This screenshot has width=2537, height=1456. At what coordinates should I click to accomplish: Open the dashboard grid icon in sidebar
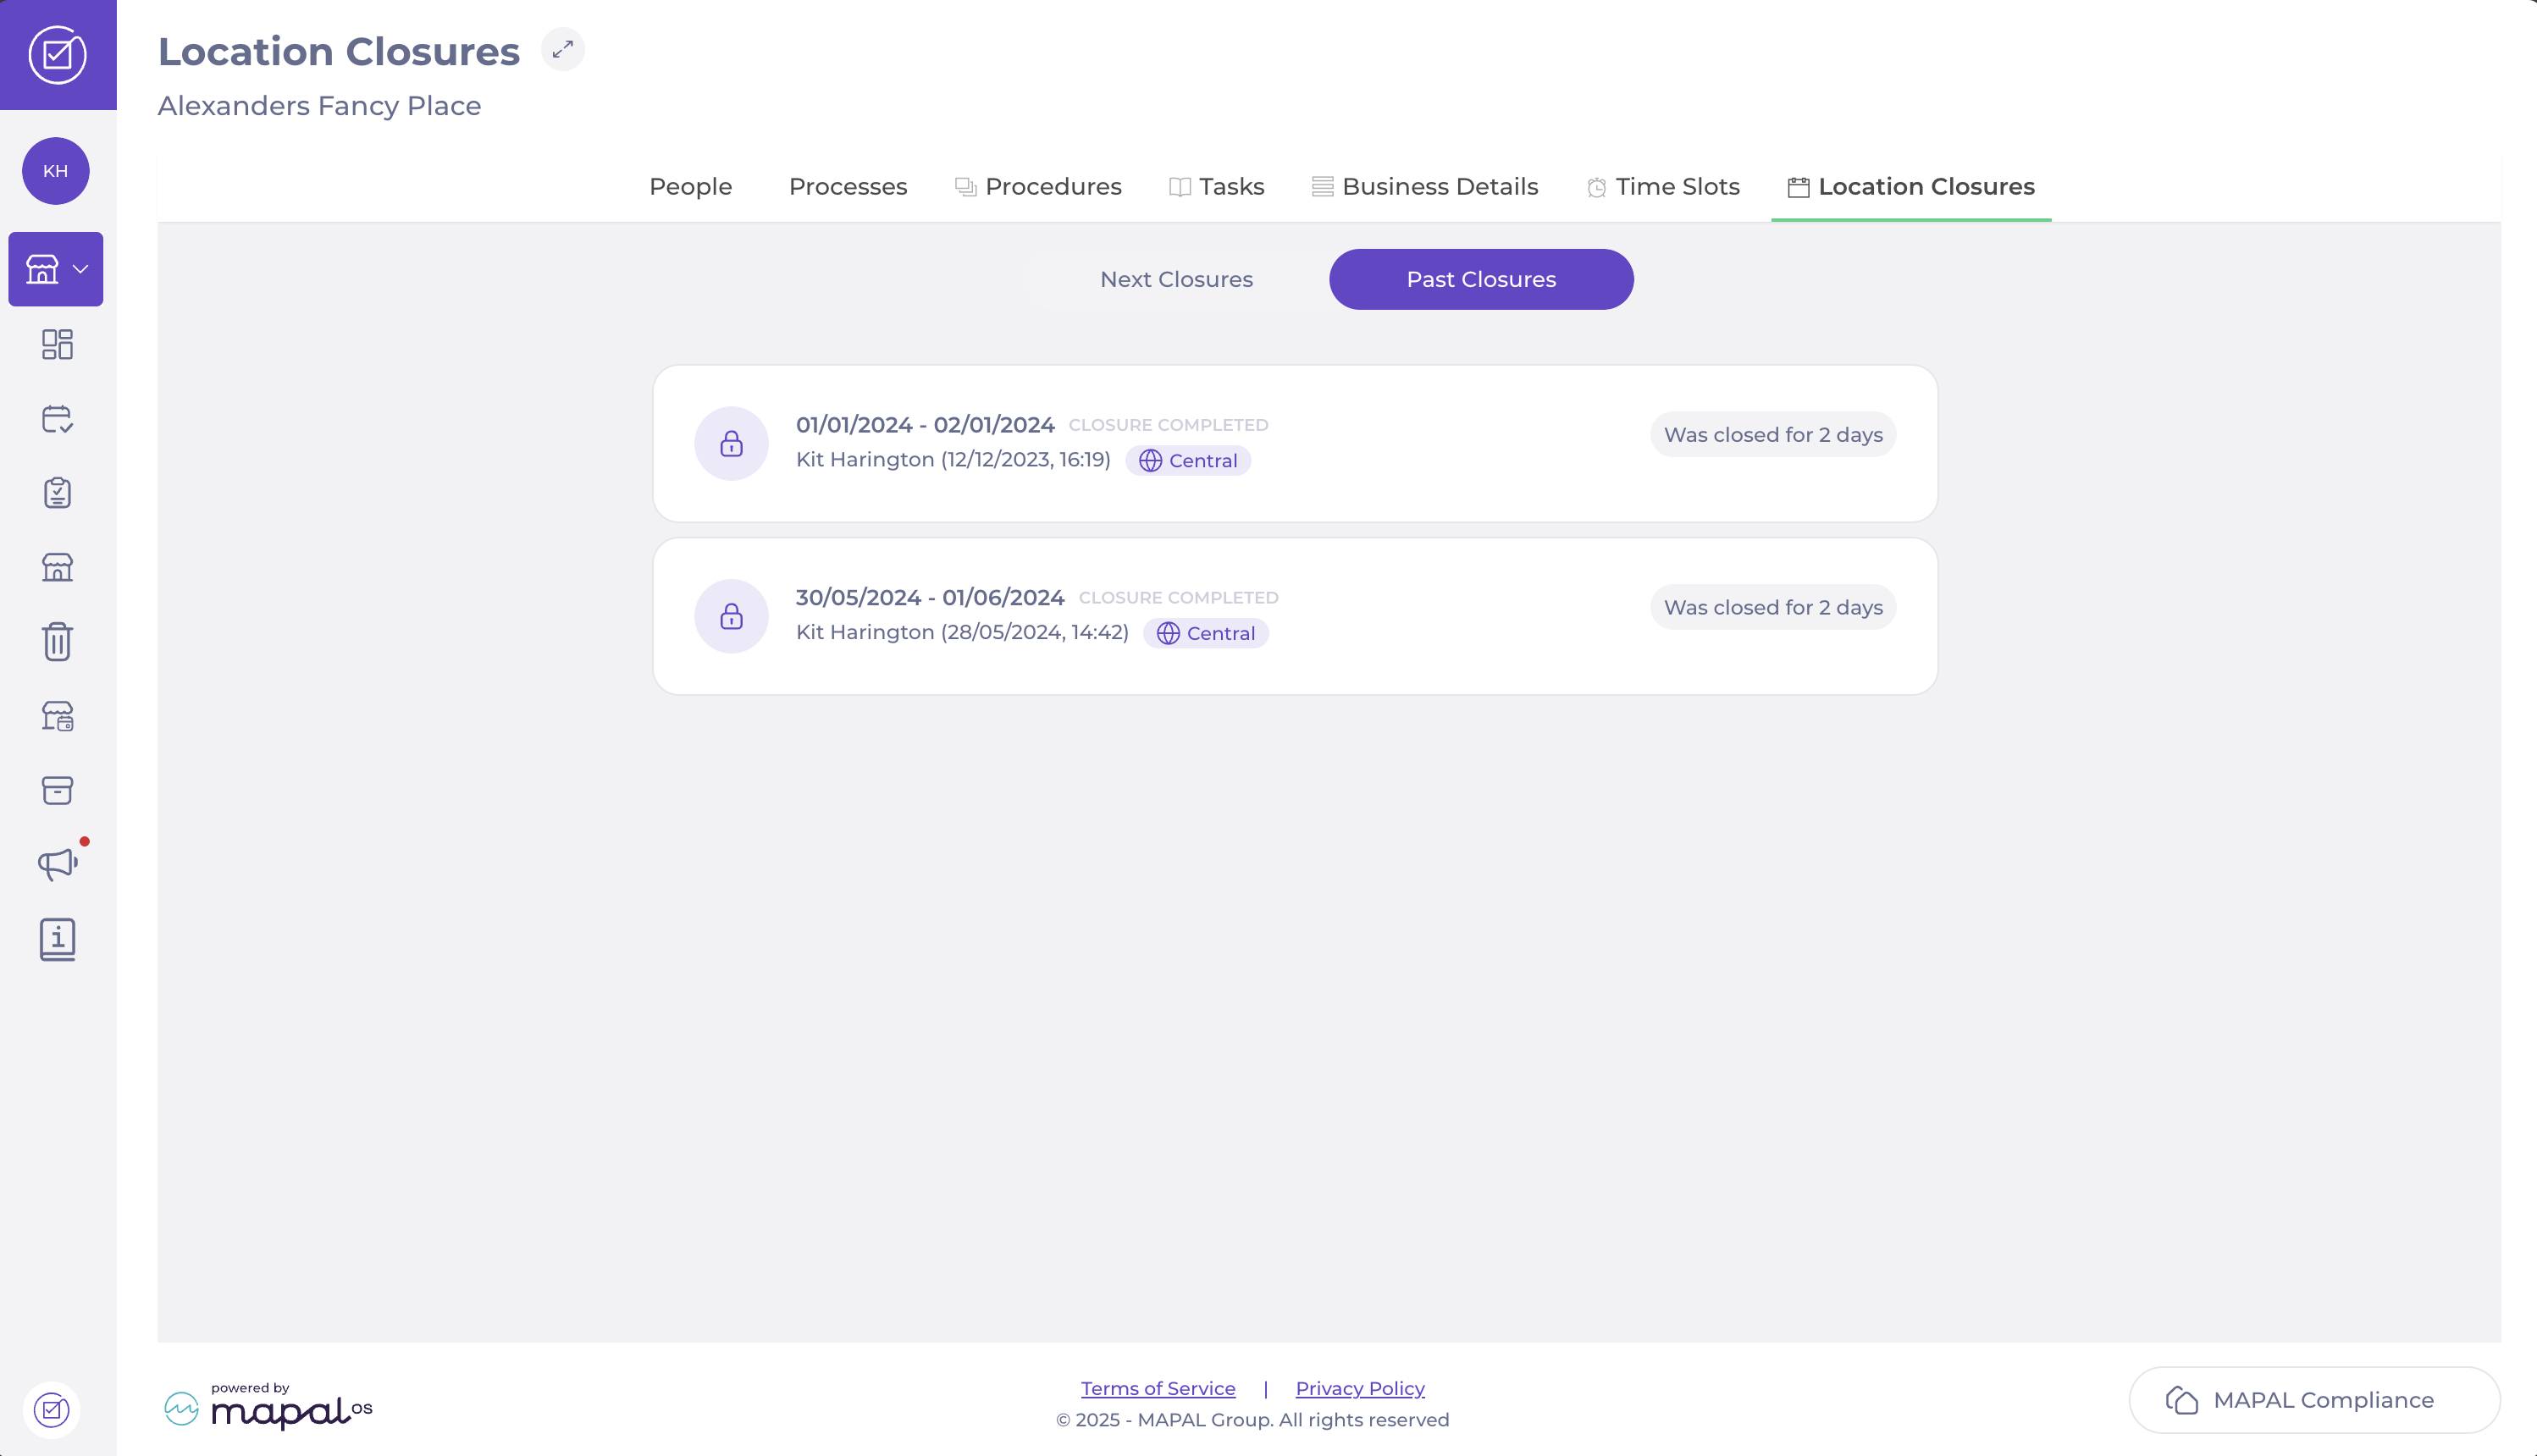pos(58,344)
